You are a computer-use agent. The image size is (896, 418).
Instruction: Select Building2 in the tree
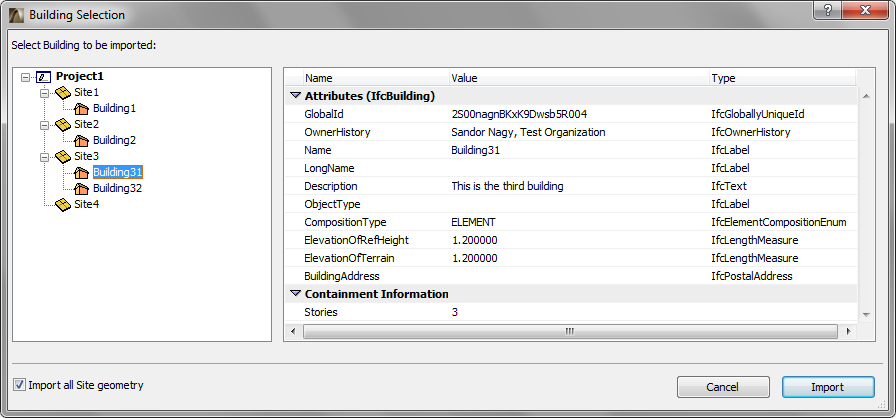[x=114, y=140]
